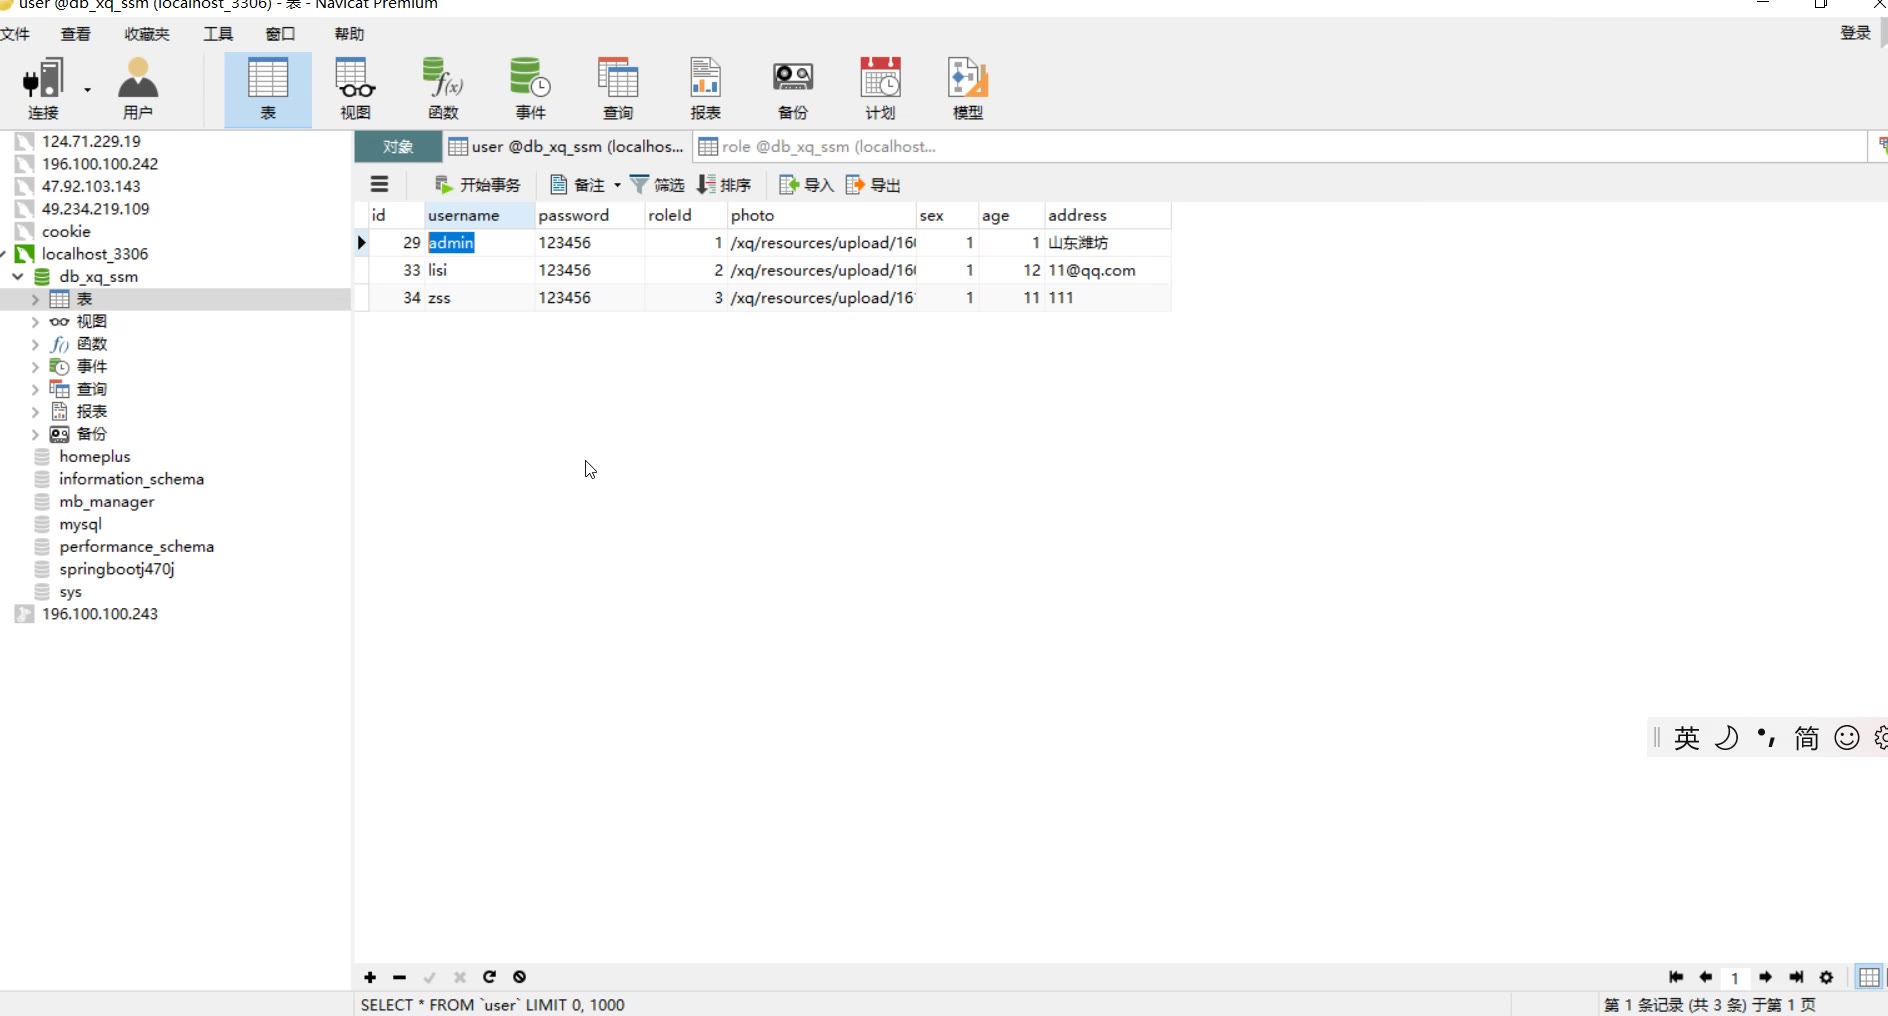Open the paging settings gear
1888x1016 pixels.
click(x=1827, y=977)
